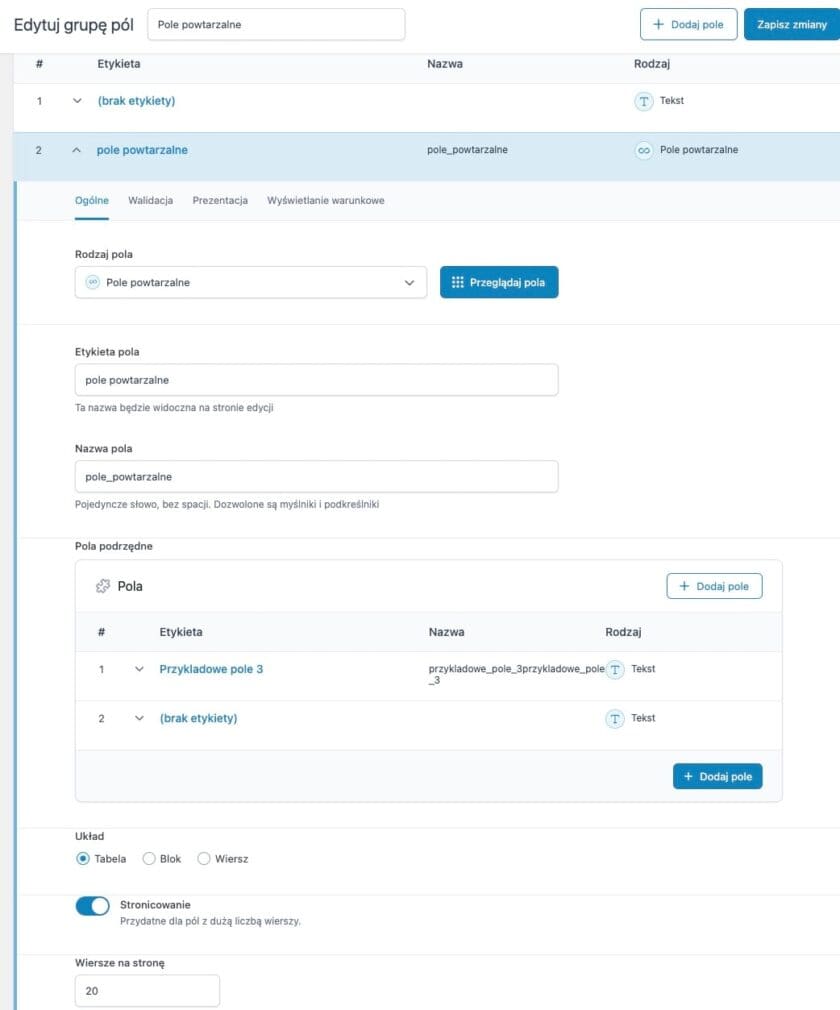Select the Blok layout radio button
Image resolution: width=840 pixels, height=1010 pixels.
(149, 858)
